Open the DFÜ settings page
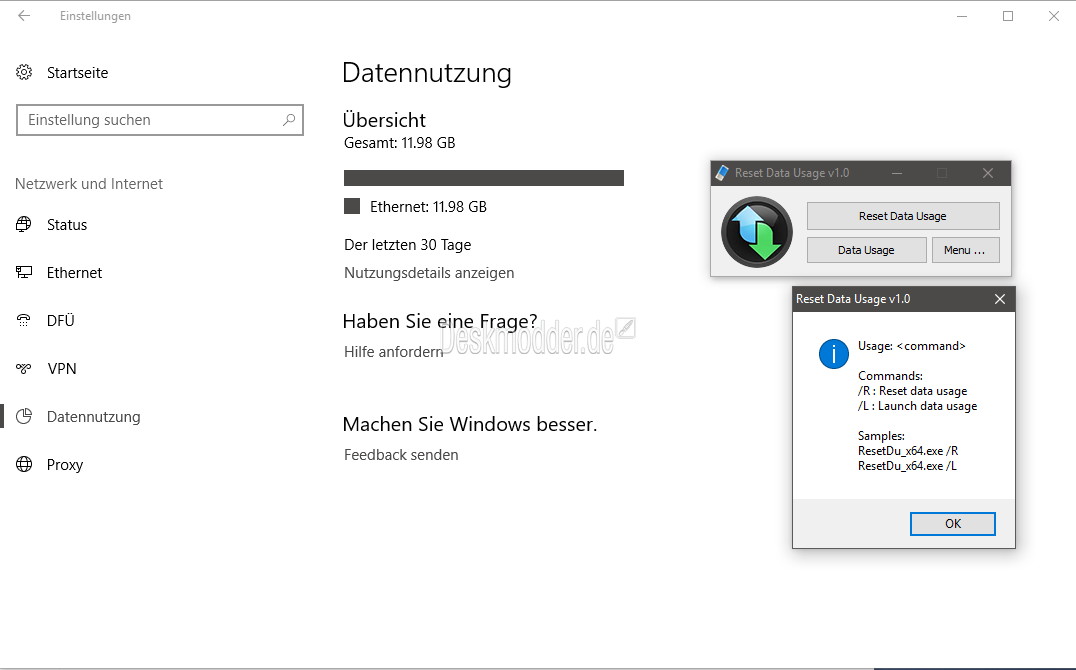 (60, 321)
